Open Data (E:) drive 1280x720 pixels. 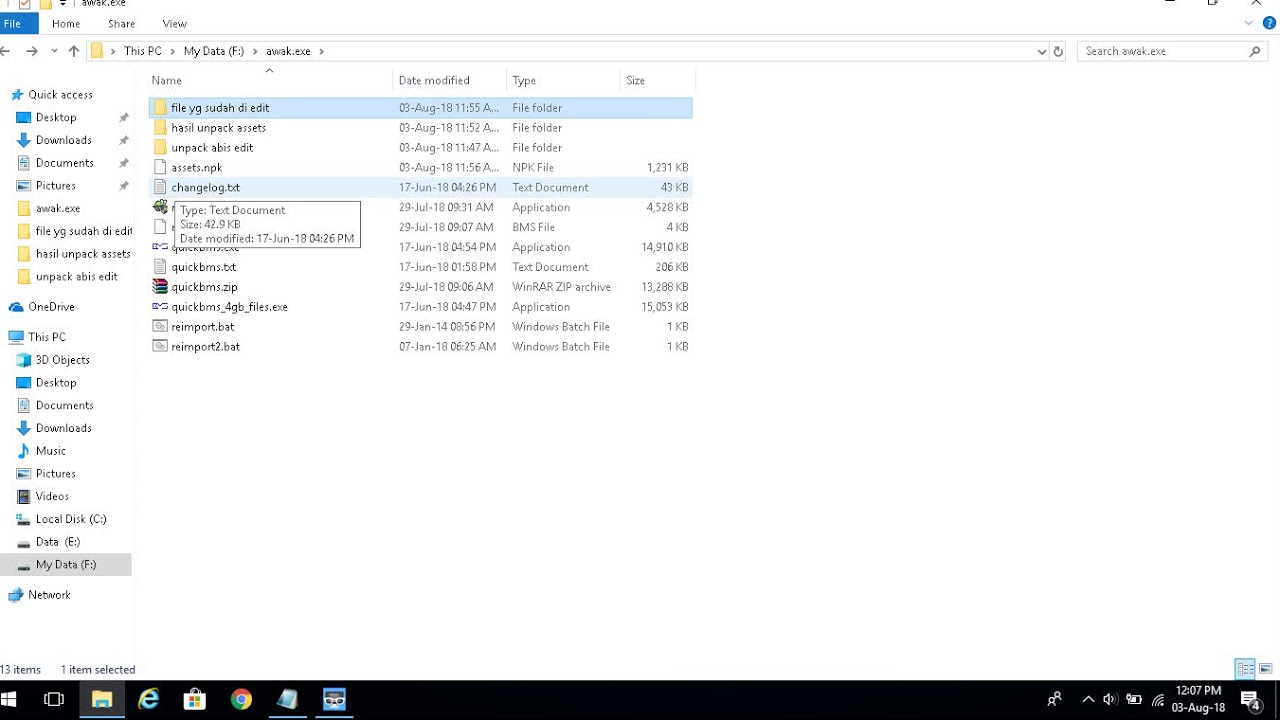pyautogui.click(x=57, y=542)
